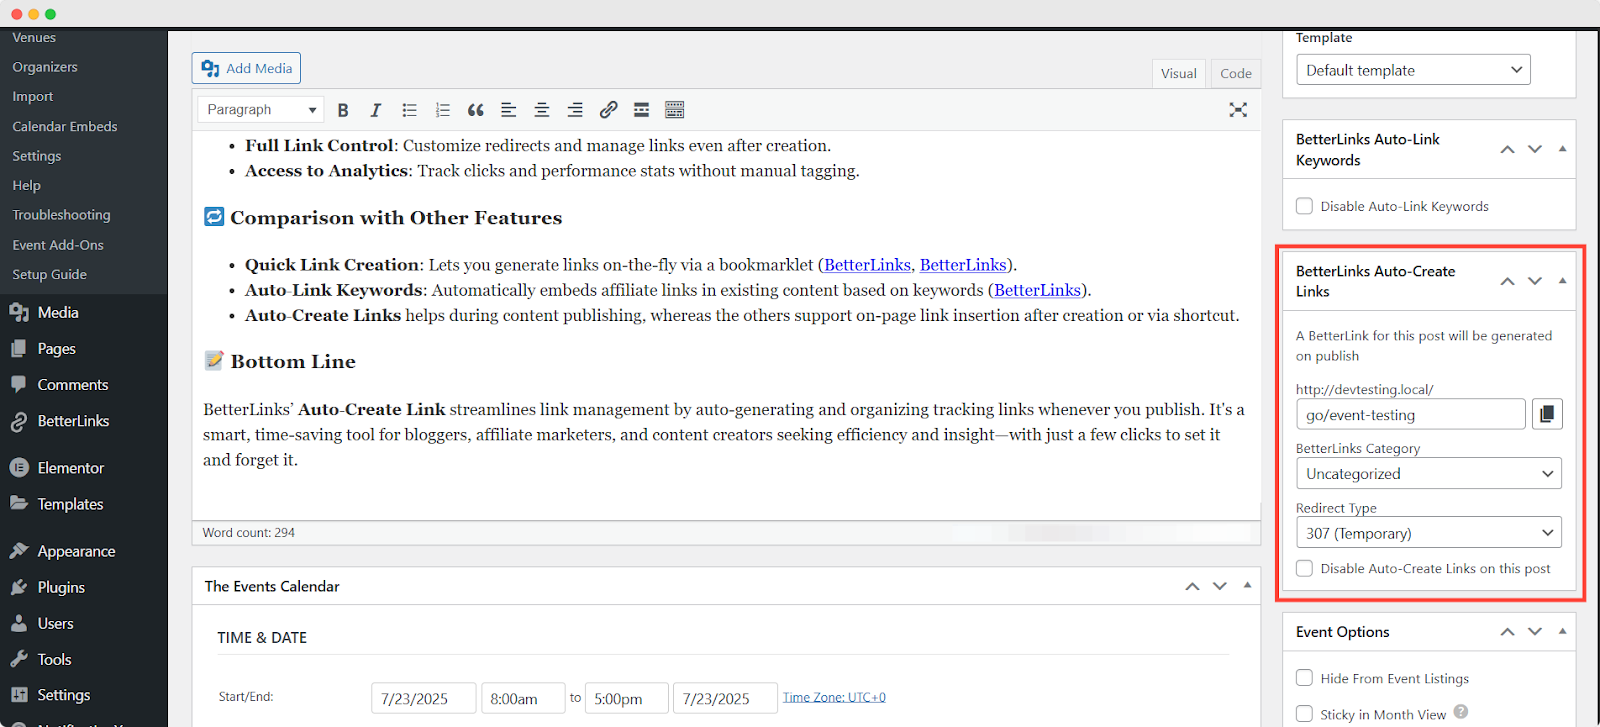The image size is (1600, 727).
Task: Insert Read More tag
Action: pyautogui.click(x=642, y=110)
